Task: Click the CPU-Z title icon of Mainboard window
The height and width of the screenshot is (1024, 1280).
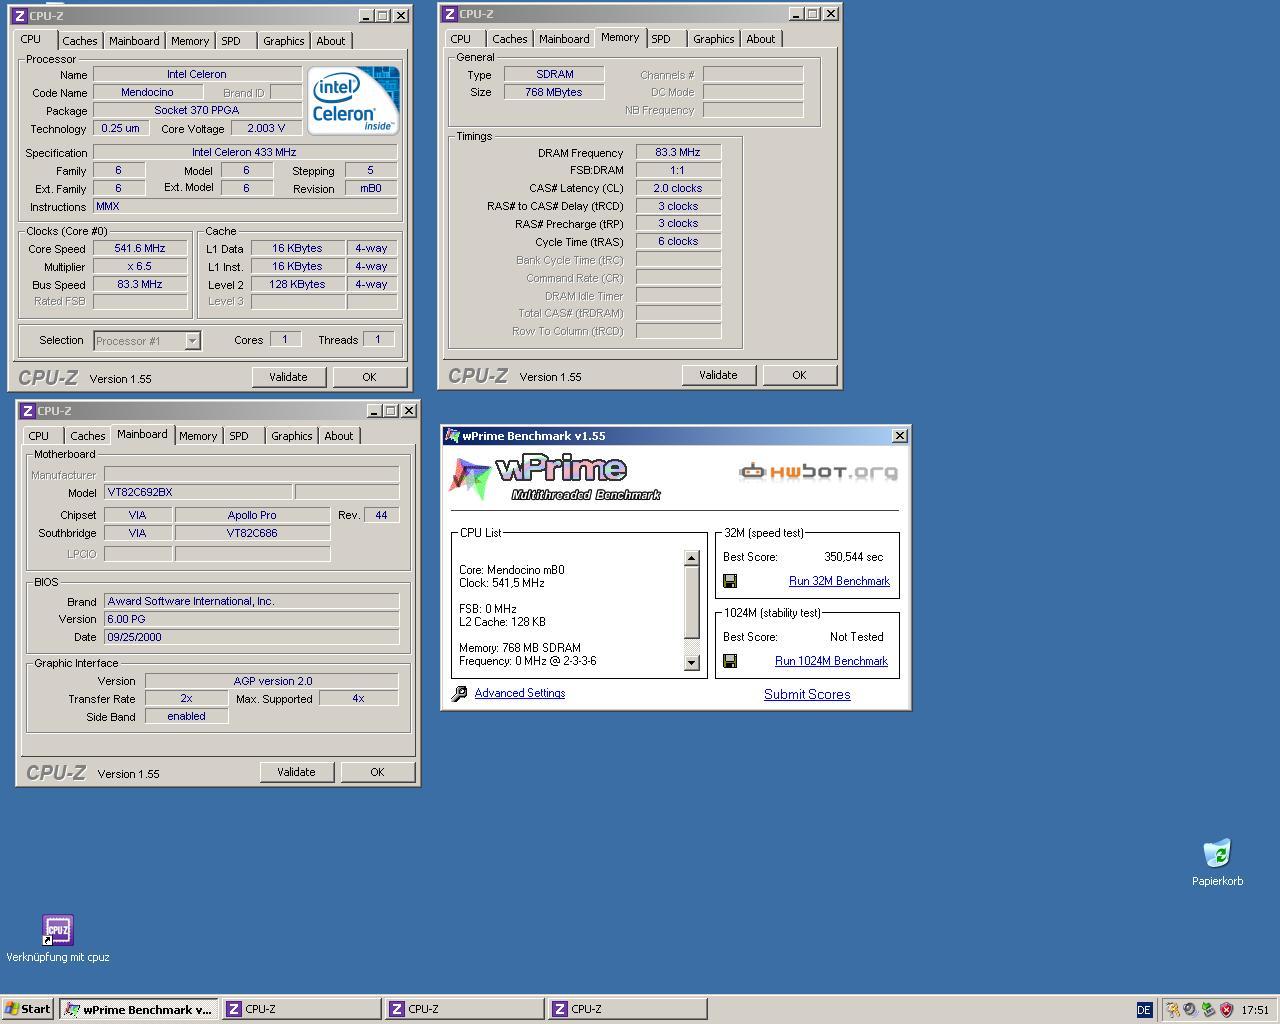Action: [x=28, y=411]
